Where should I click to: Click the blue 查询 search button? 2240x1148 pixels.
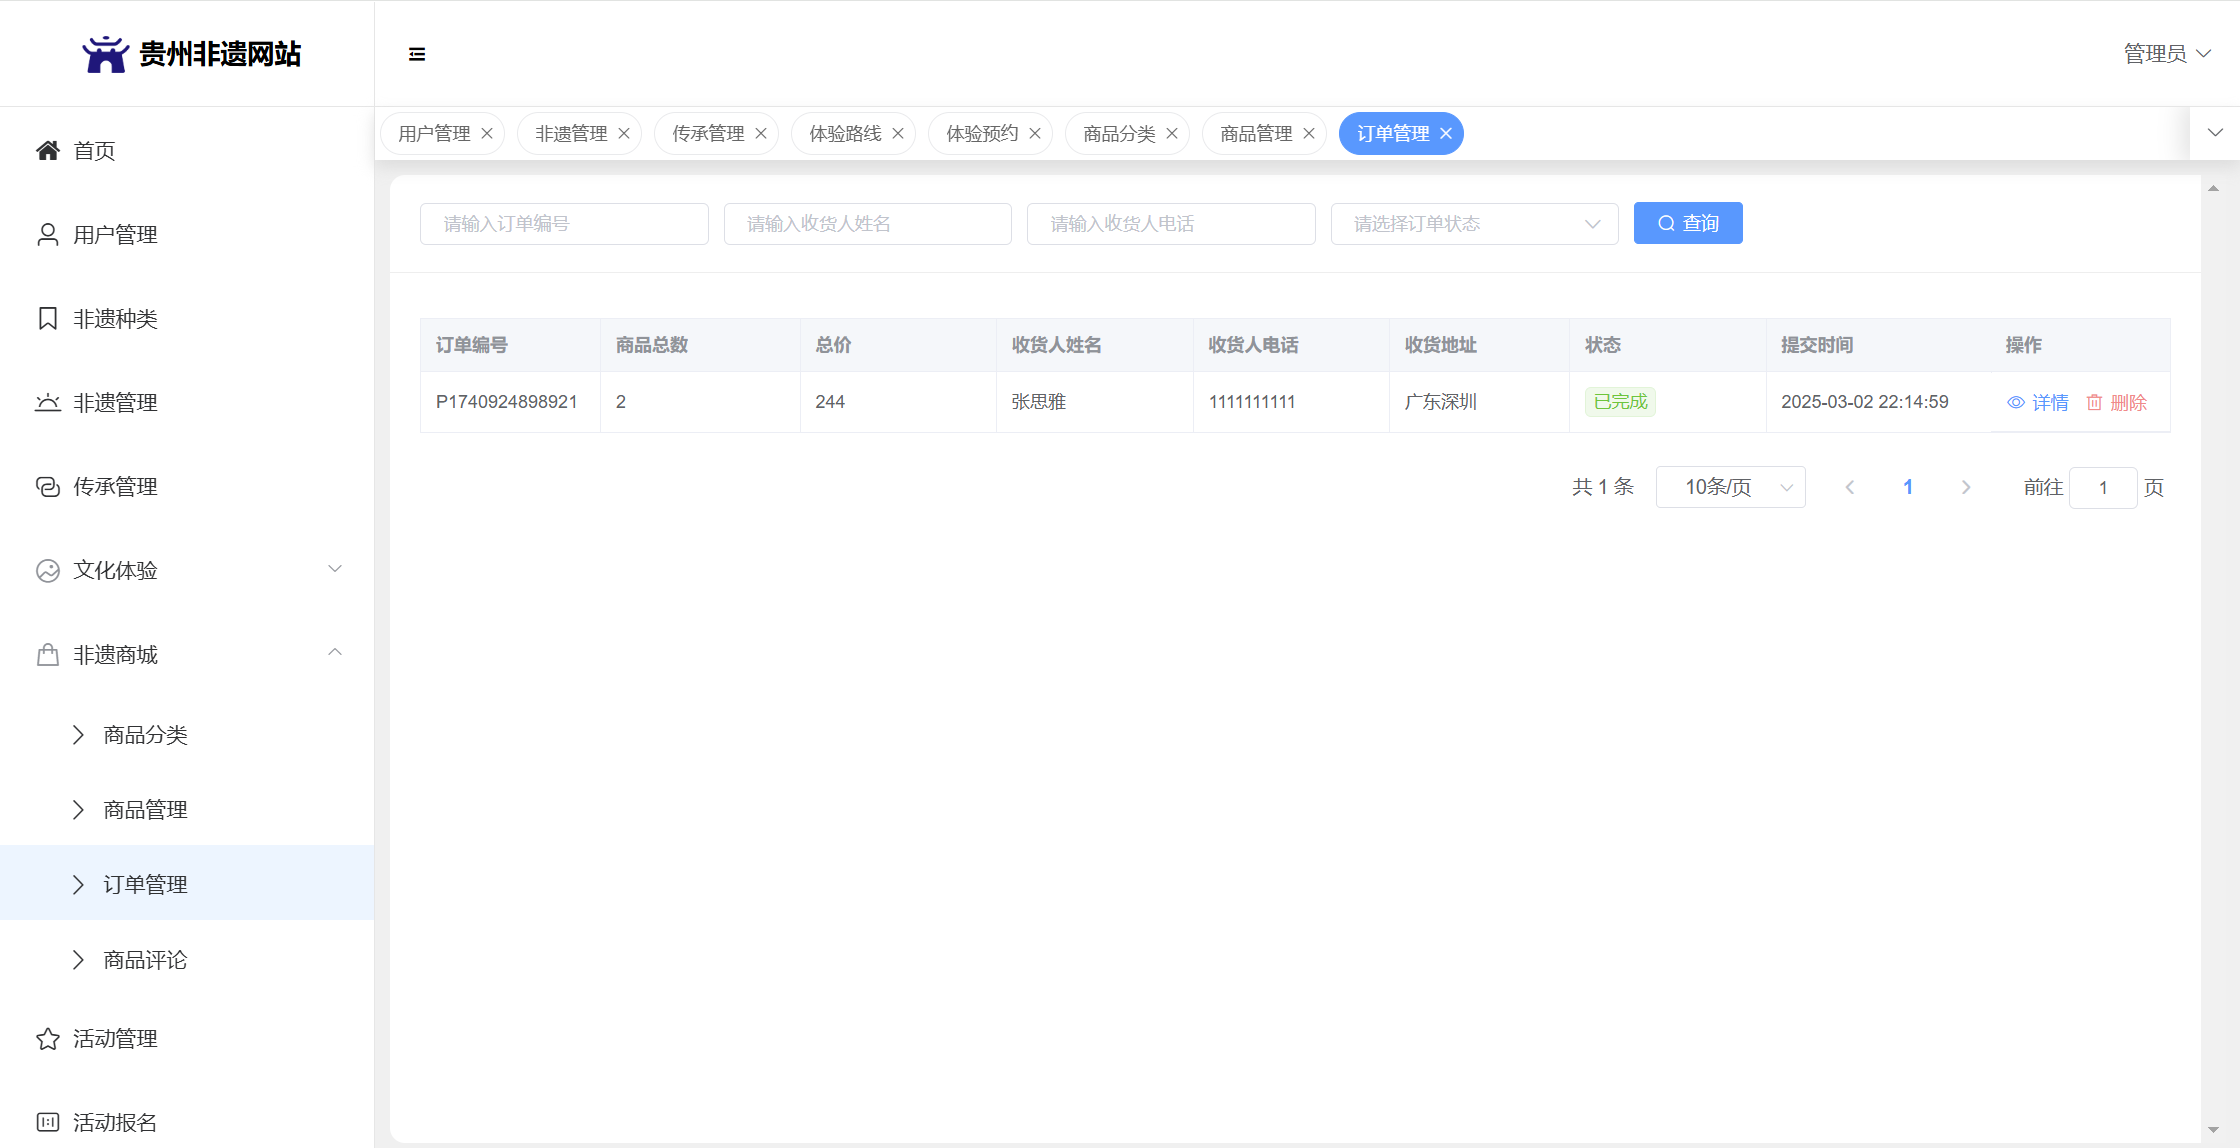(x=1688, y=223)
